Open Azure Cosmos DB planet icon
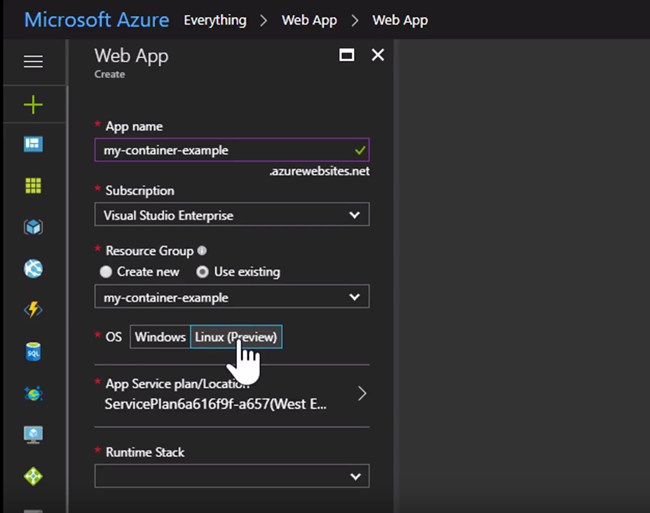The image size is (650, 513). [x=33, y=393]
